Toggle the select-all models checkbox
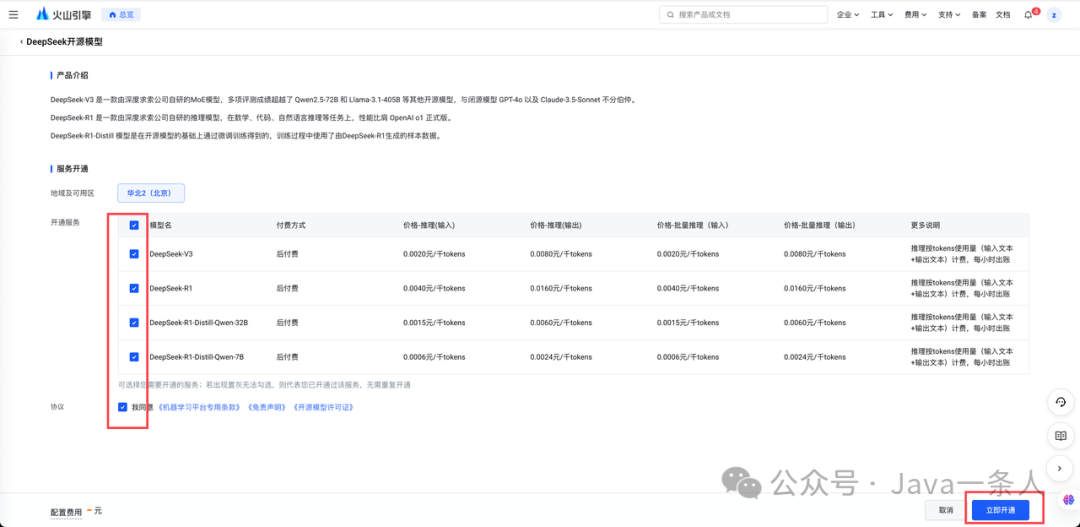 tap(134, 225)
